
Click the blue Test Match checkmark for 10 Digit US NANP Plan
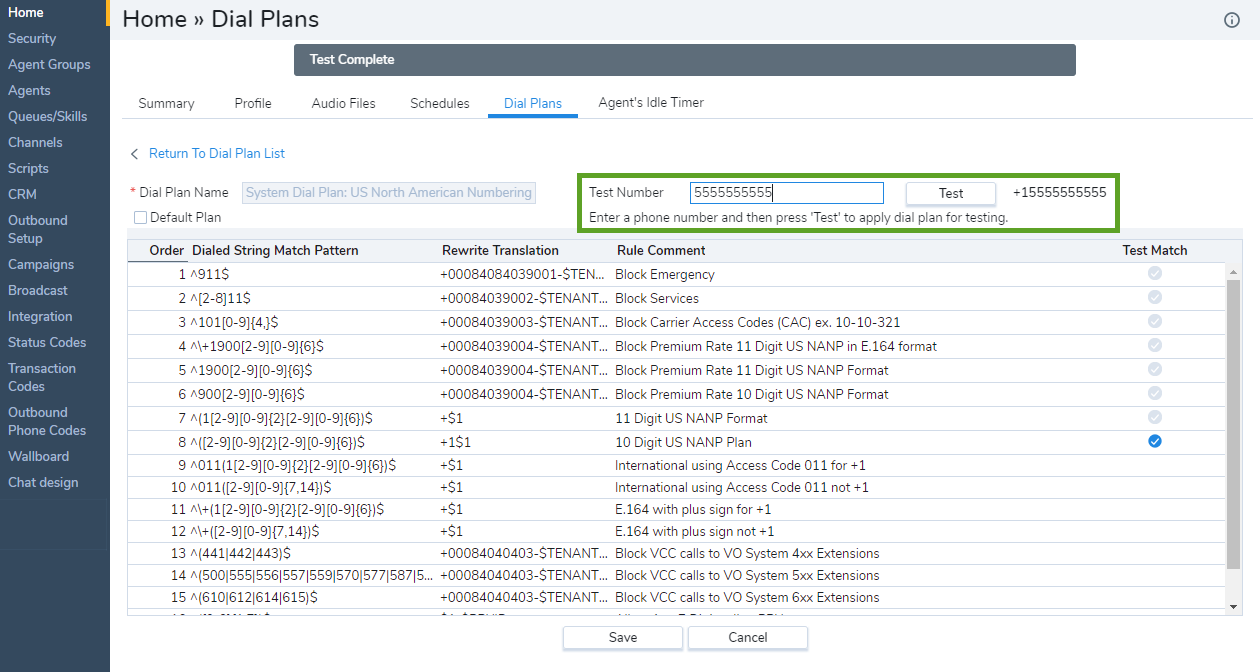1155,441
